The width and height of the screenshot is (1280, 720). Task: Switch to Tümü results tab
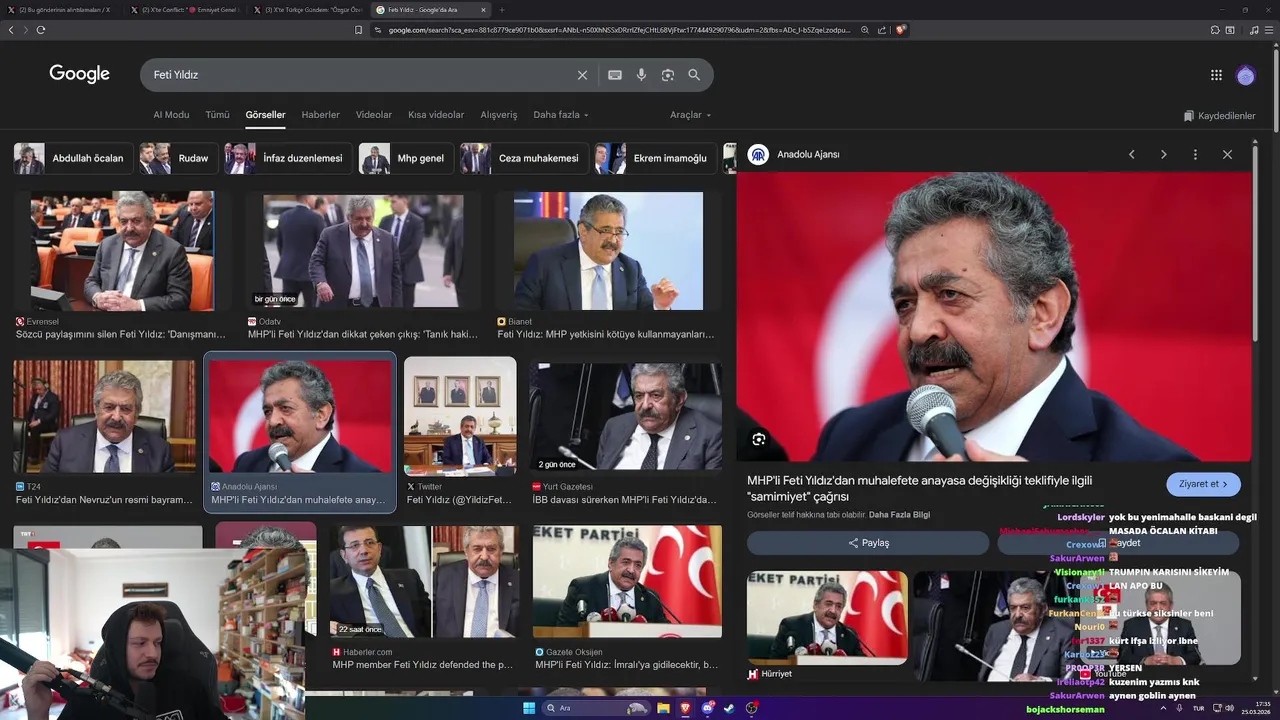click(217, 115)
